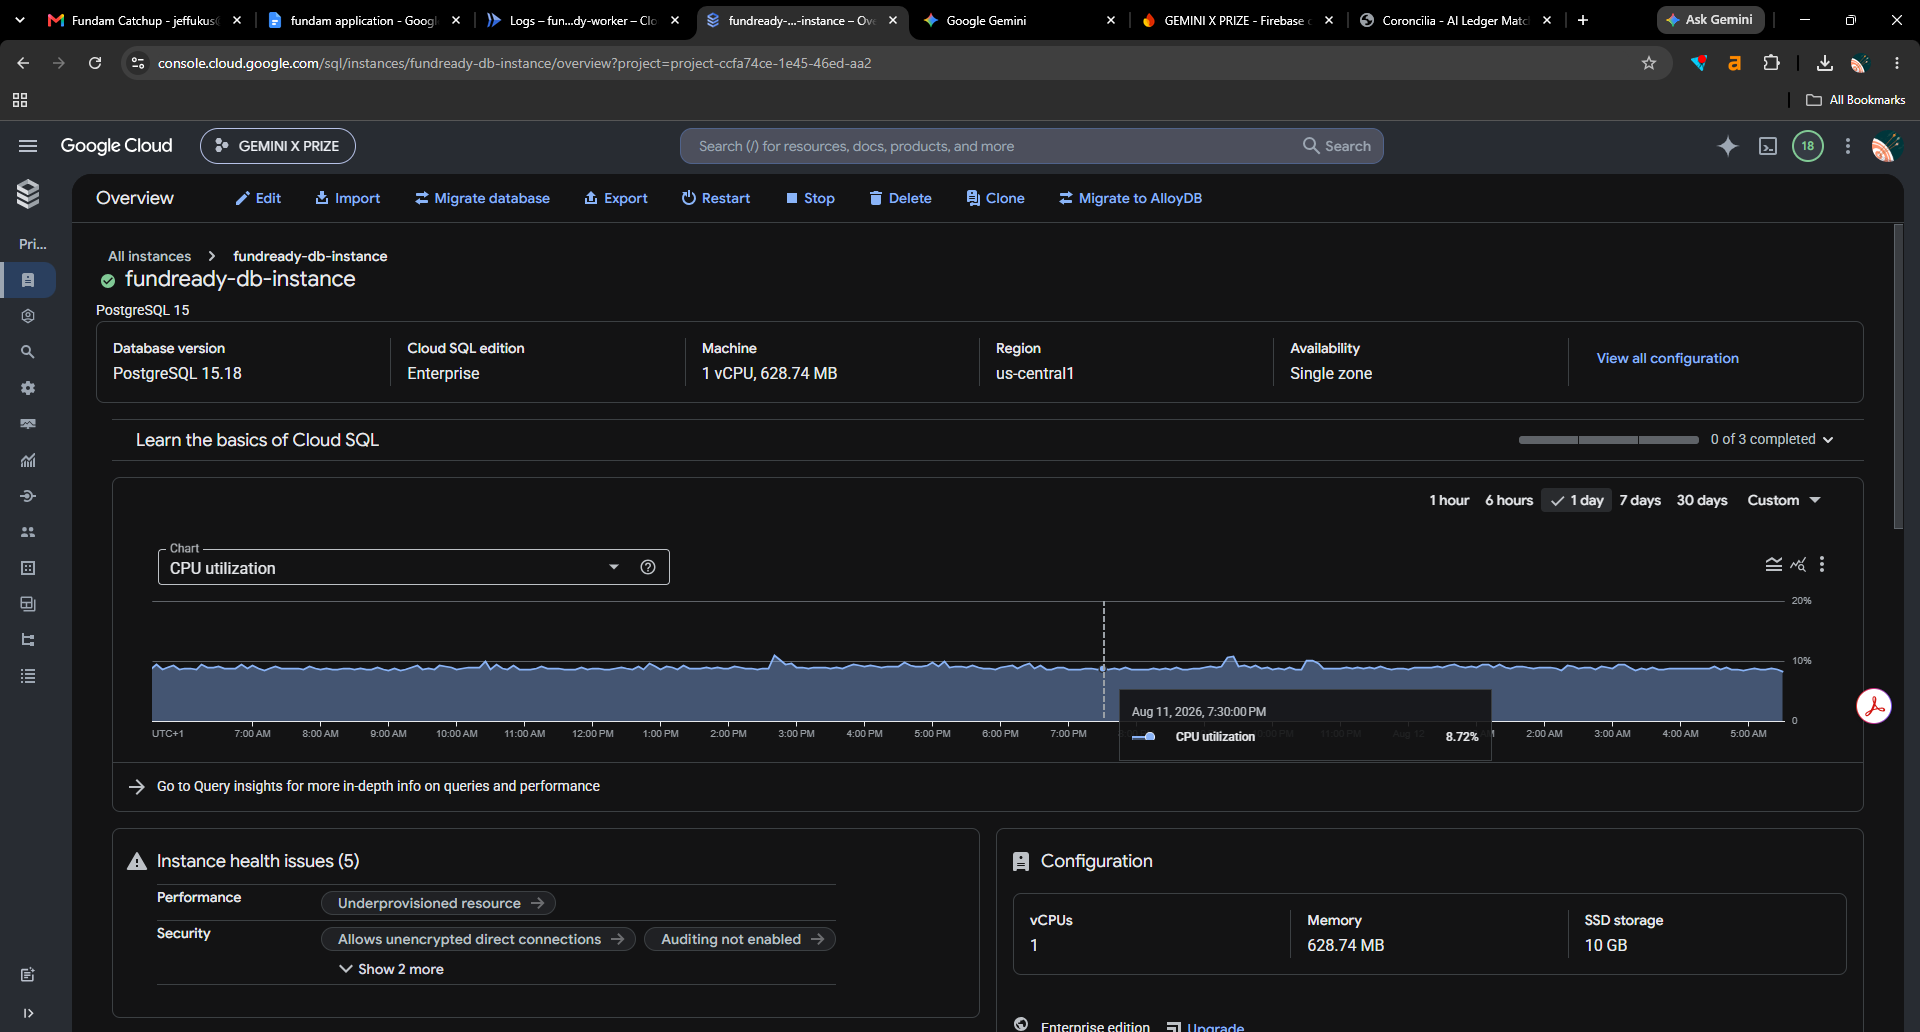Open the chart more-options three-dot menu
Viewport: 1920px width, 1032px height.
tap(1822, 564)
